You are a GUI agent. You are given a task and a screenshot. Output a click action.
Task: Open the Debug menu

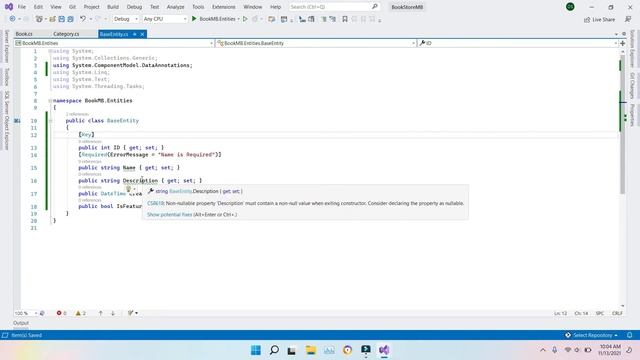tap(134, 7)
